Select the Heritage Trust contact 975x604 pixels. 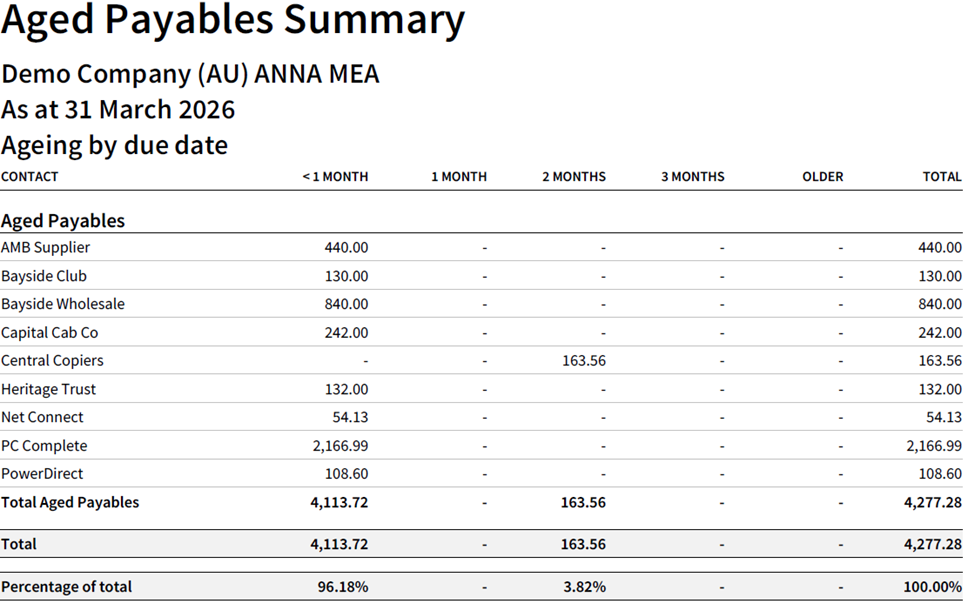tap(49, 389)
